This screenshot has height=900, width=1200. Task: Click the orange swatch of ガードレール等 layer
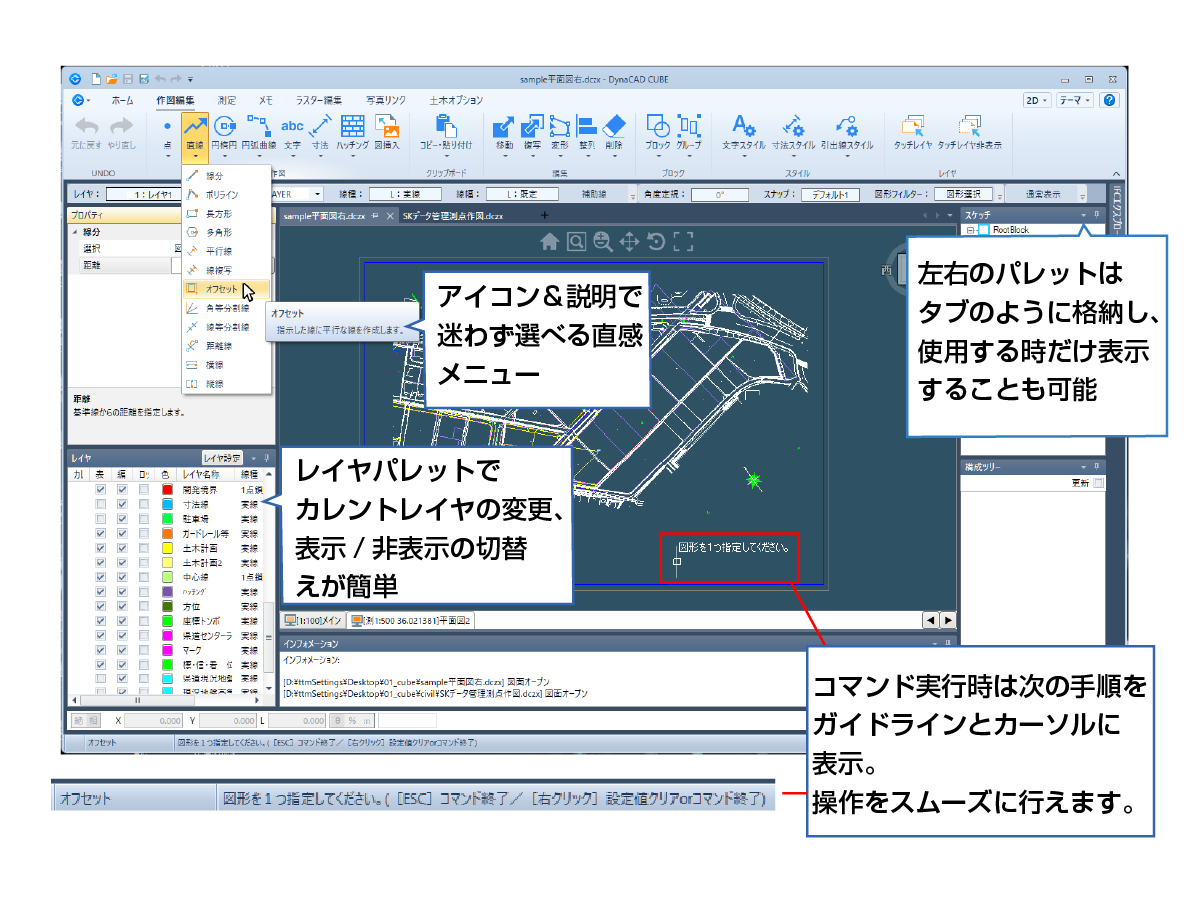(x=167, y=534)
